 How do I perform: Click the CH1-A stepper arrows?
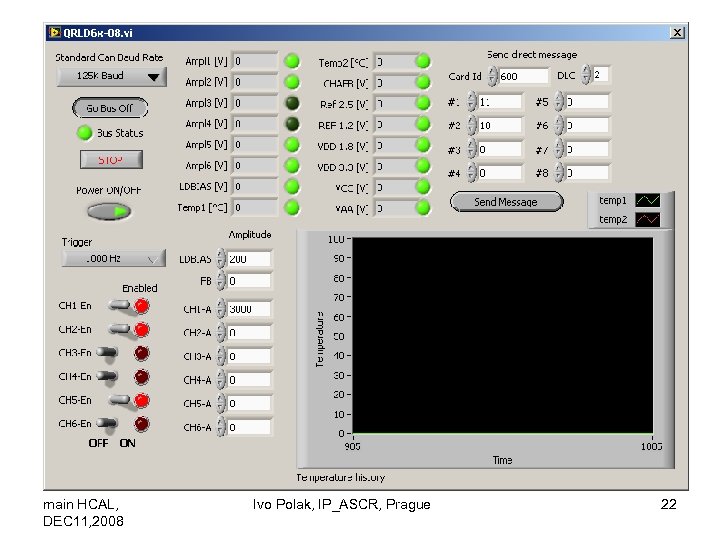click(x=221, y=309)
